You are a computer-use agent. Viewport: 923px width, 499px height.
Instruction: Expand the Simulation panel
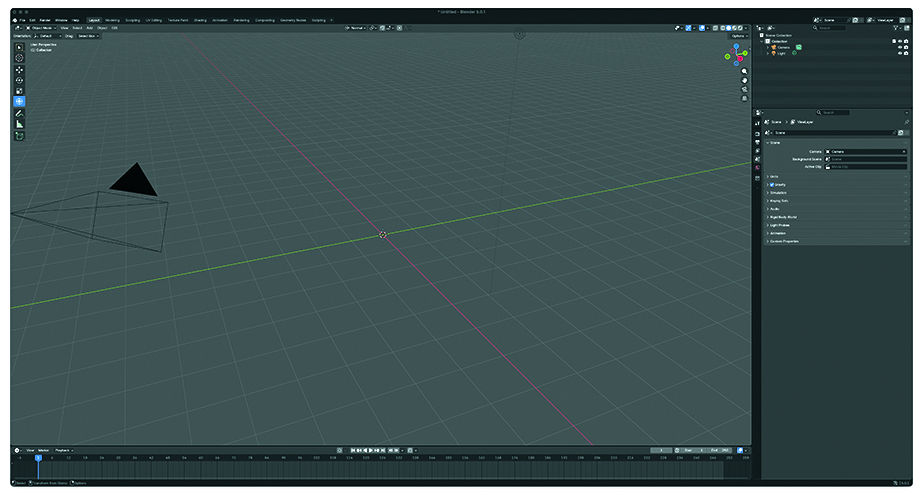[836, 192]
